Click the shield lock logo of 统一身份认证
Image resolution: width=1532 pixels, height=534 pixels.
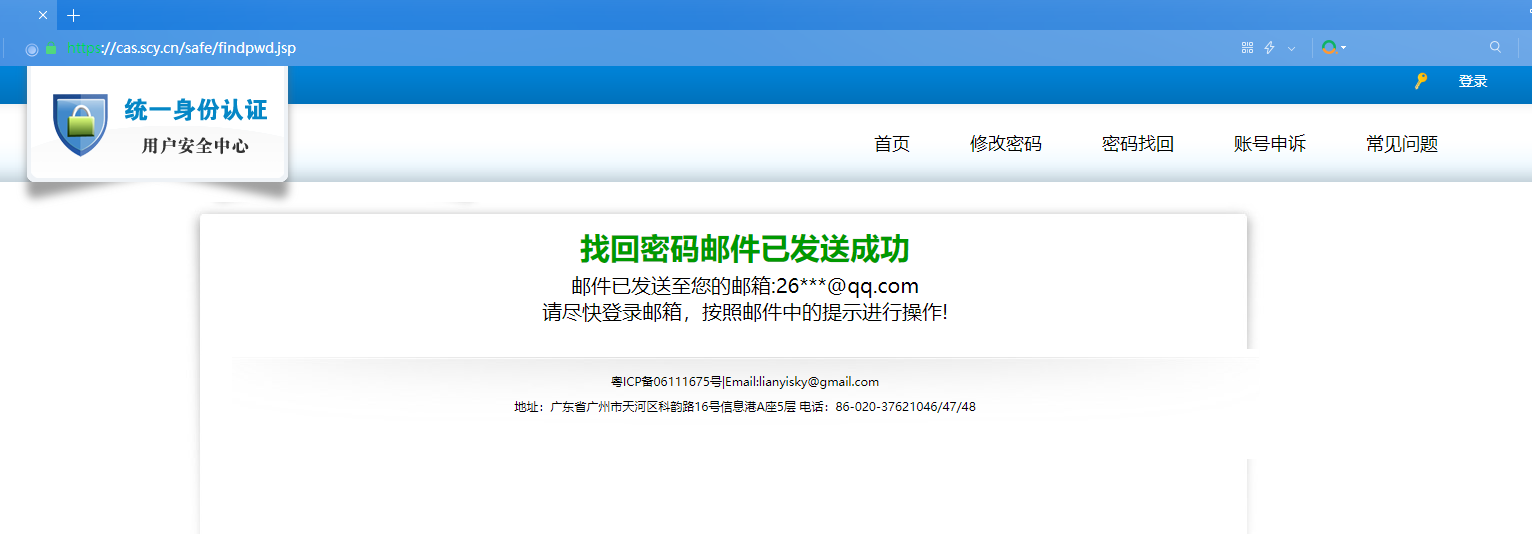pos(80,125)
